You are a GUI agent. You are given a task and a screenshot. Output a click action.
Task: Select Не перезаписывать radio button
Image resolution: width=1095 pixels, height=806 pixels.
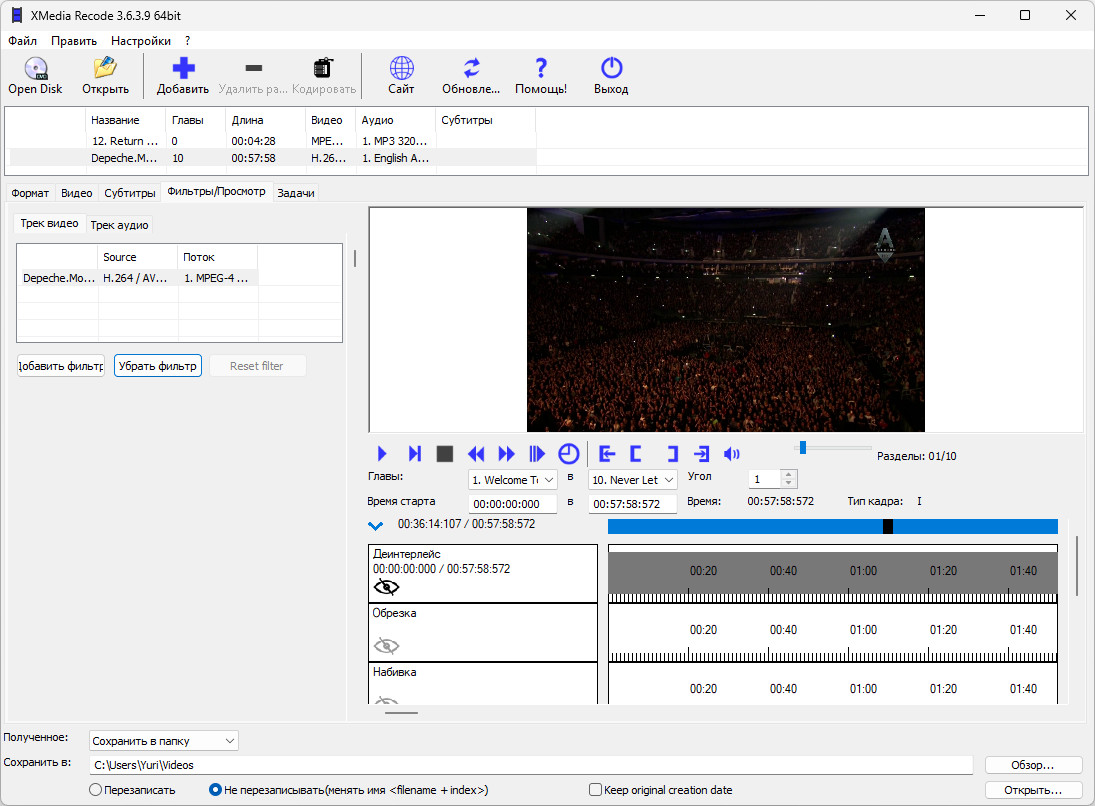tap(215, 790)
